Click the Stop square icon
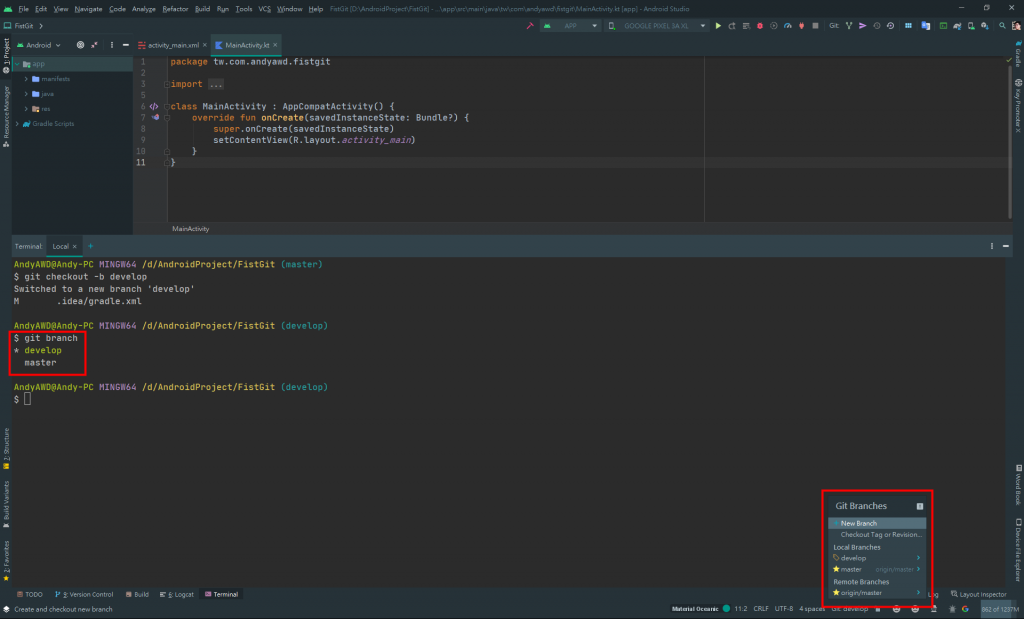This screenshot has width=1024, height=619. [x=815, y=26]
